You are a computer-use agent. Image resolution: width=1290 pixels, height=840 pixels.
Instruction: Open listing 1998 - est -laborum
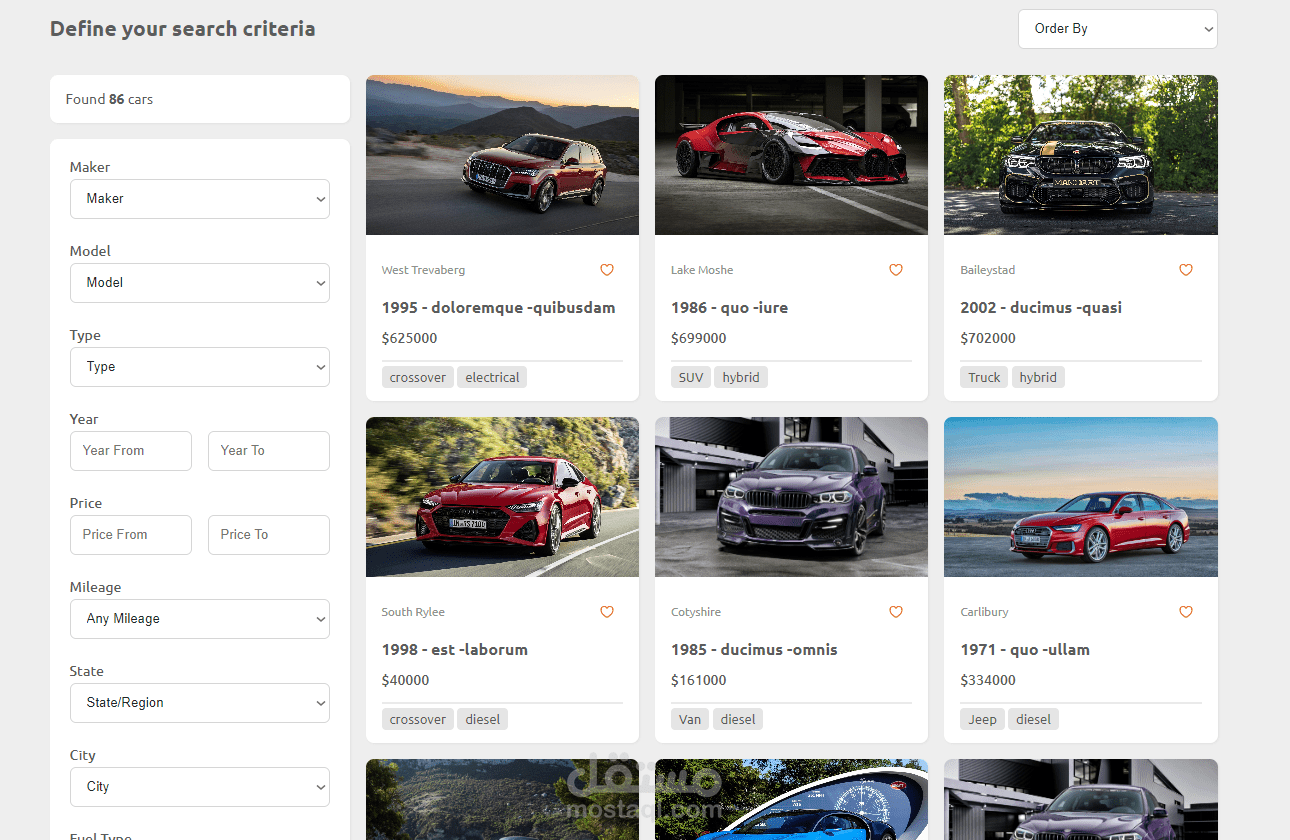click(x=454, y=650)
